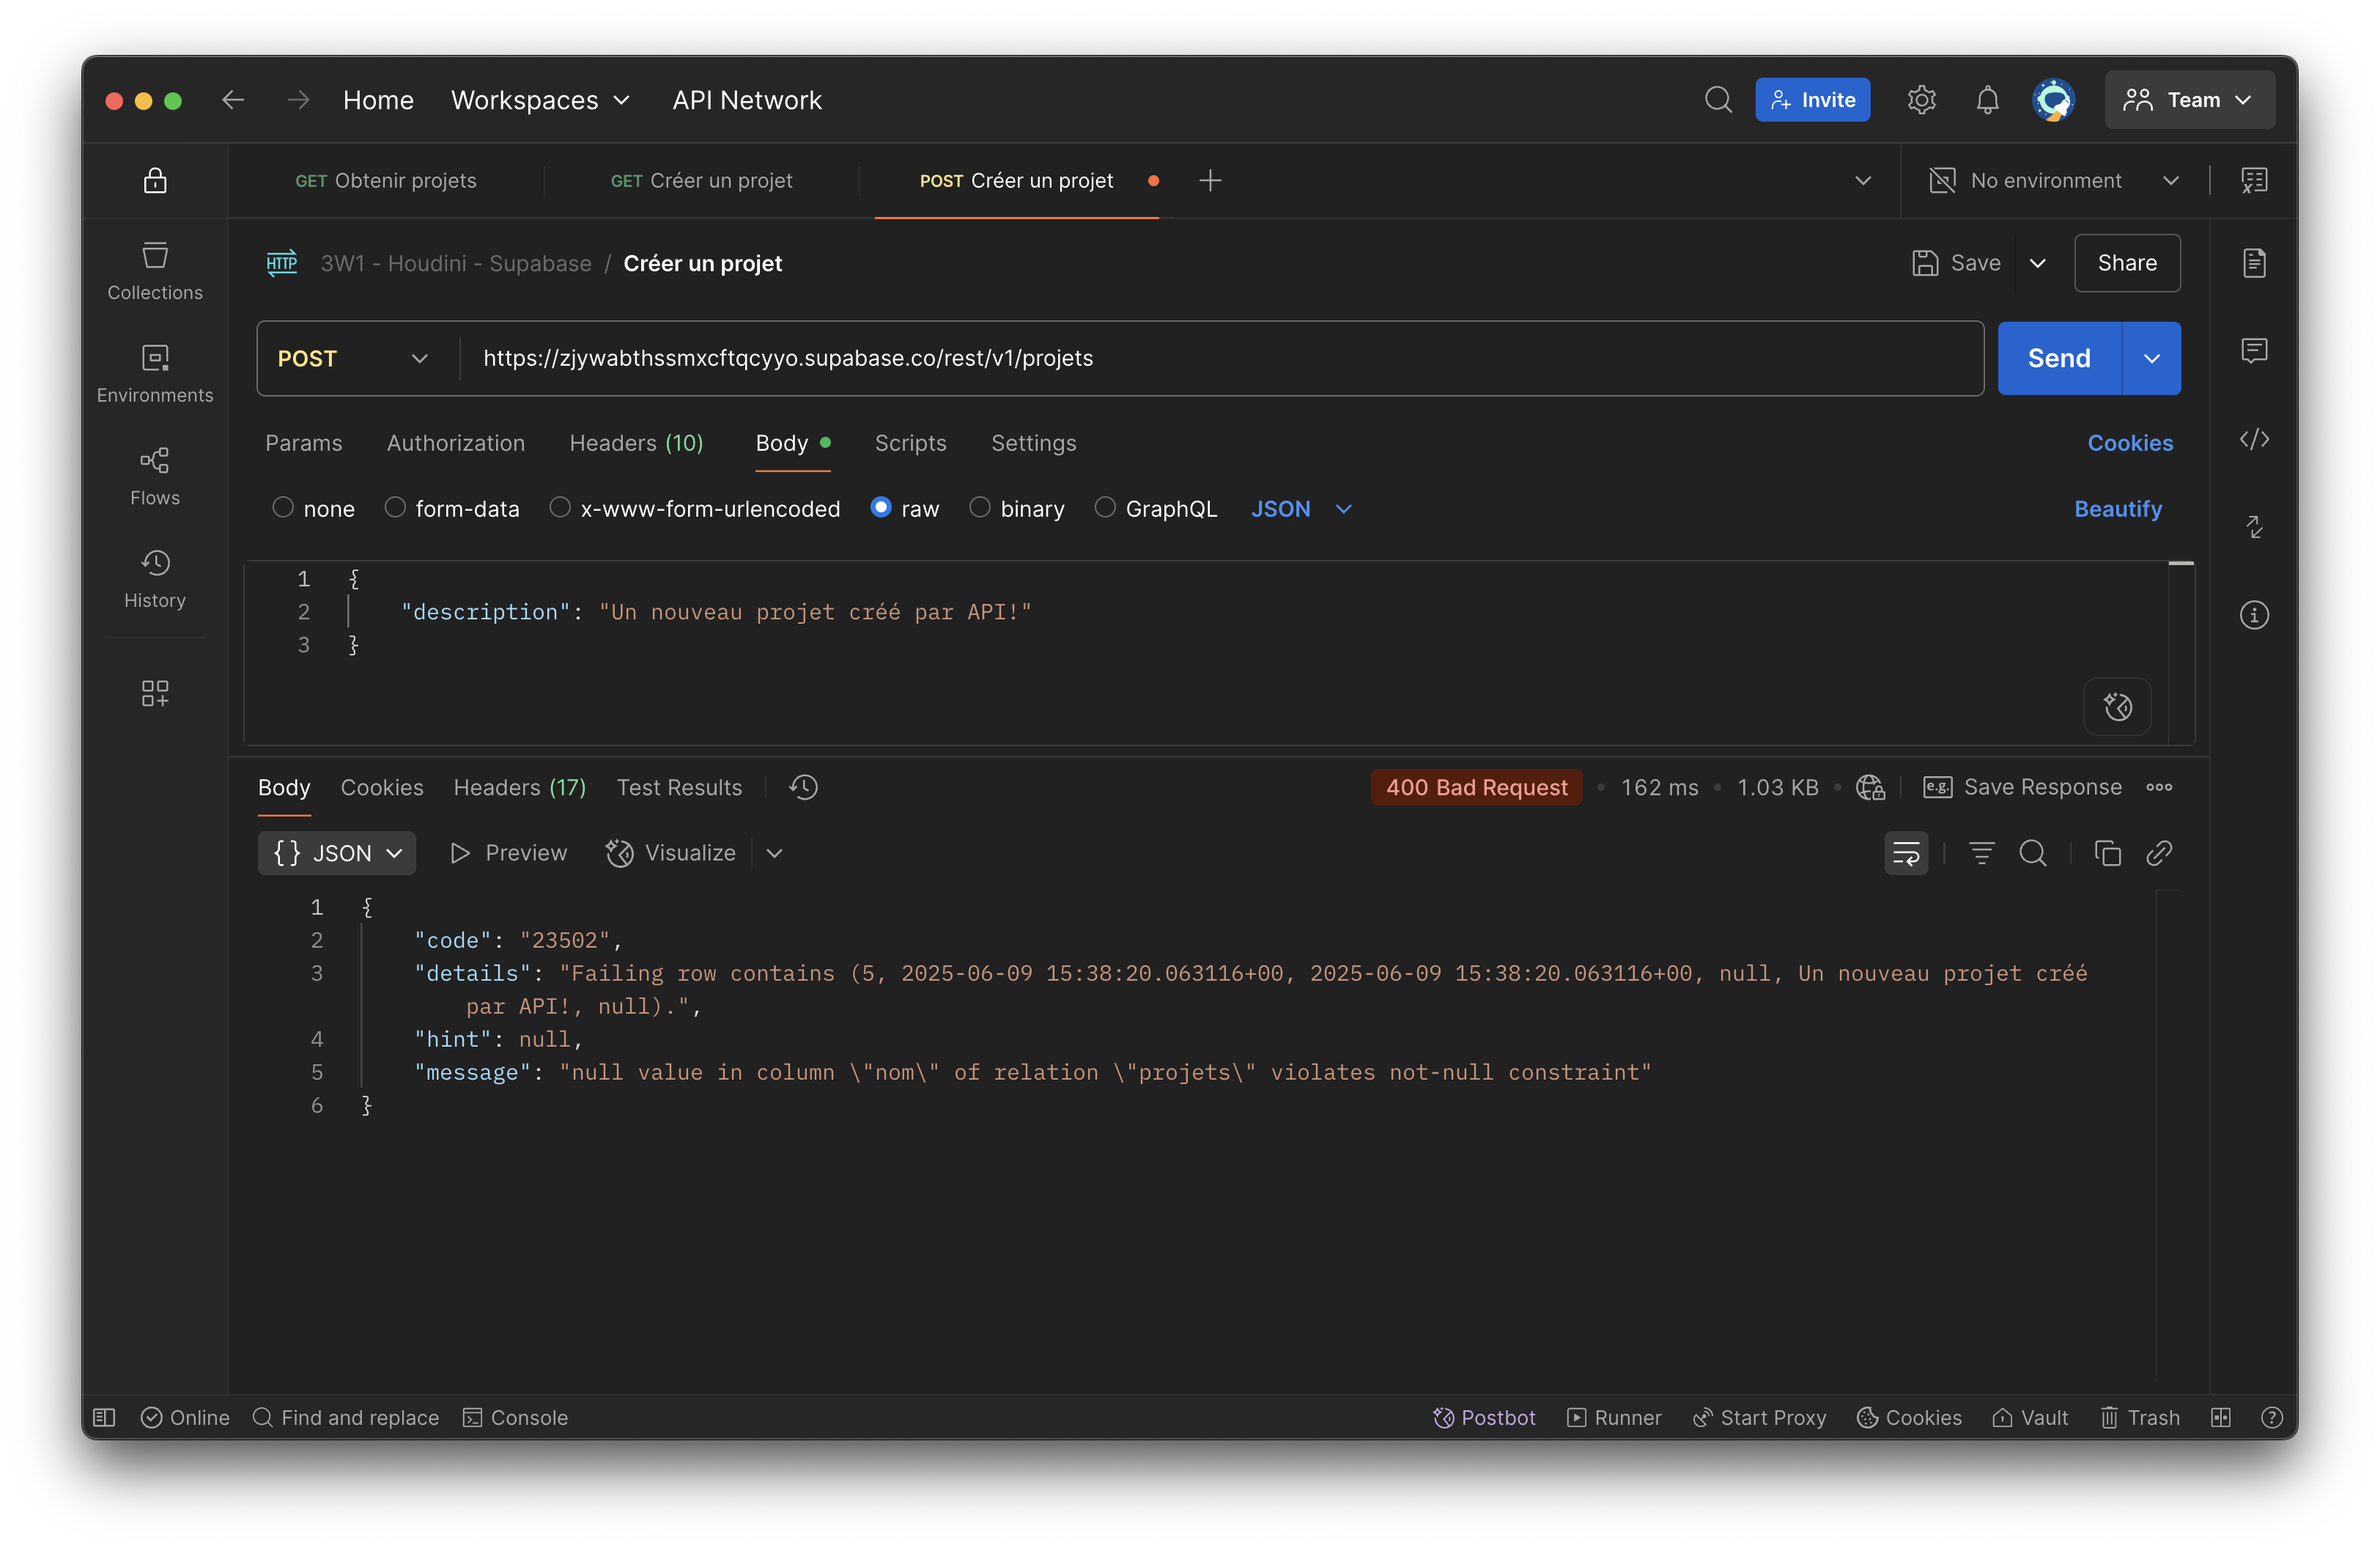Click the Invite button

[x=1812, y=100]
